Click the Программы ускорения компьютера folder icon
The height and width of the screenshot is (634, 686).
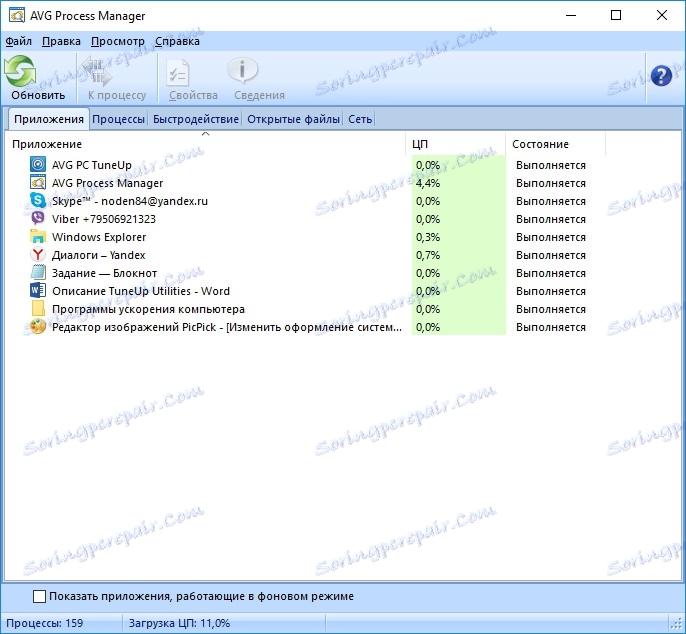tap(38, 308)
